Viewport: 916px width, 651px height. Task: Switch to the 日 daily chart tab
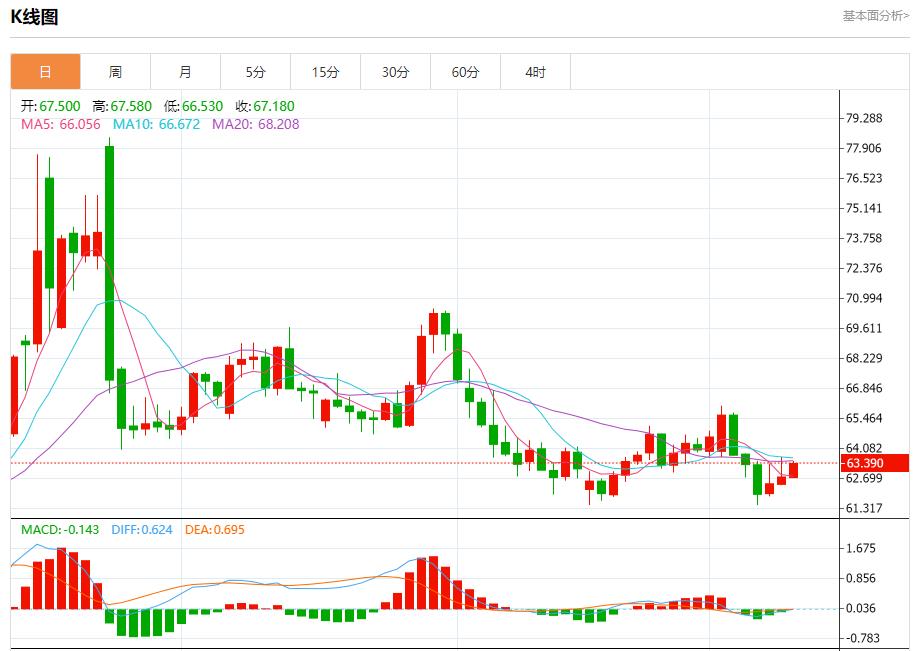[43, 71]
